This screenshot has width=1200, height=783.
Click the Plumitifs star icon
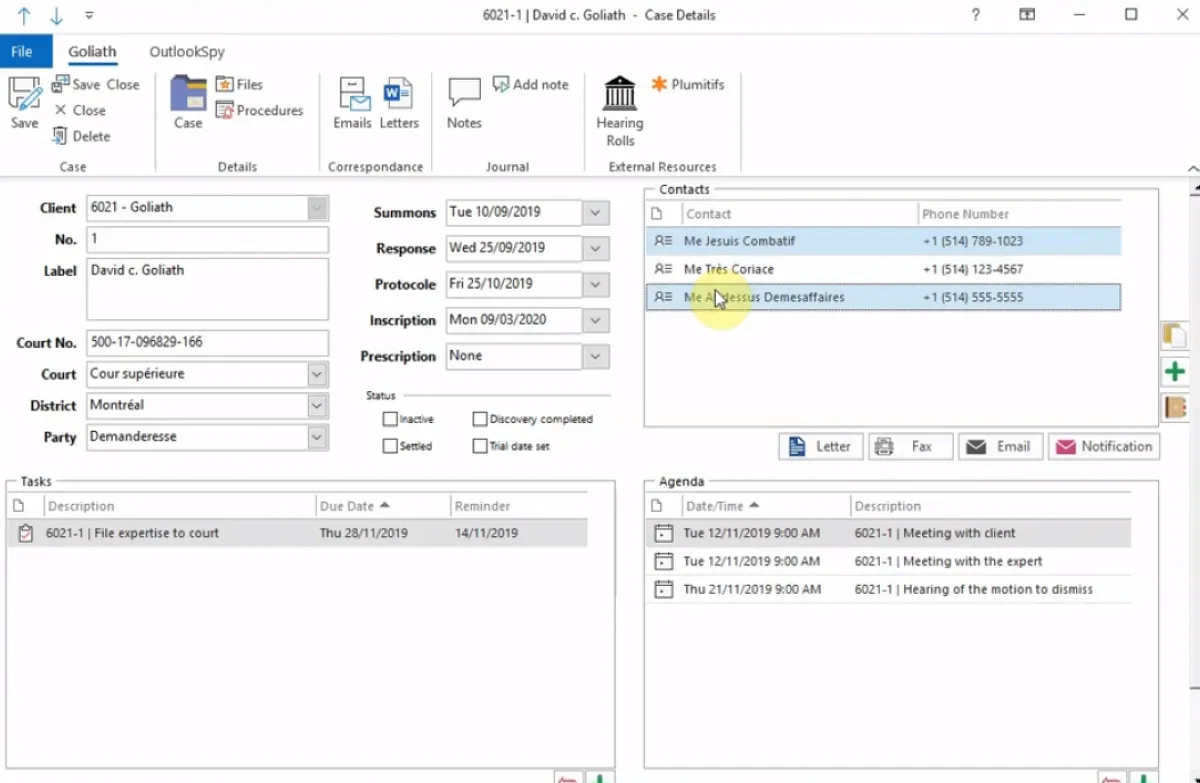pyautogui.click(x=659, y=85)
